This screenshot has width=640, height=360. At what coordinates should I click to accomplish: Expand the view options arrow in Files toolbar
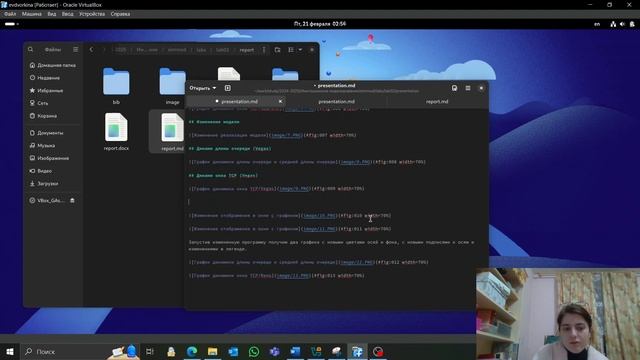300,50
